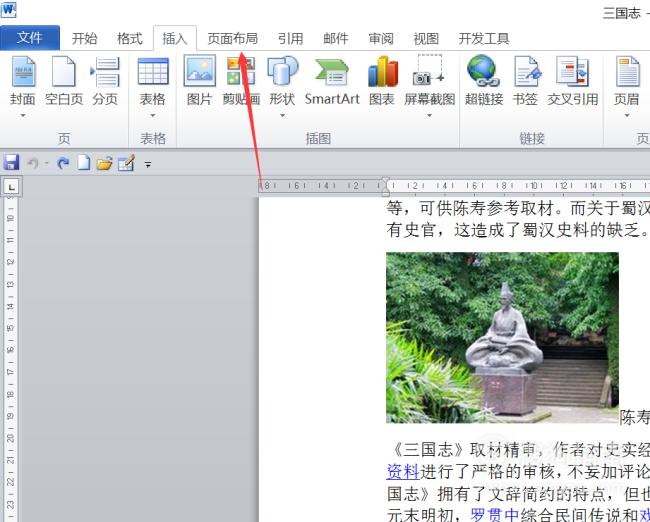Redo the last action
This screenshot has width=650, height=522.
click(63, 163)
